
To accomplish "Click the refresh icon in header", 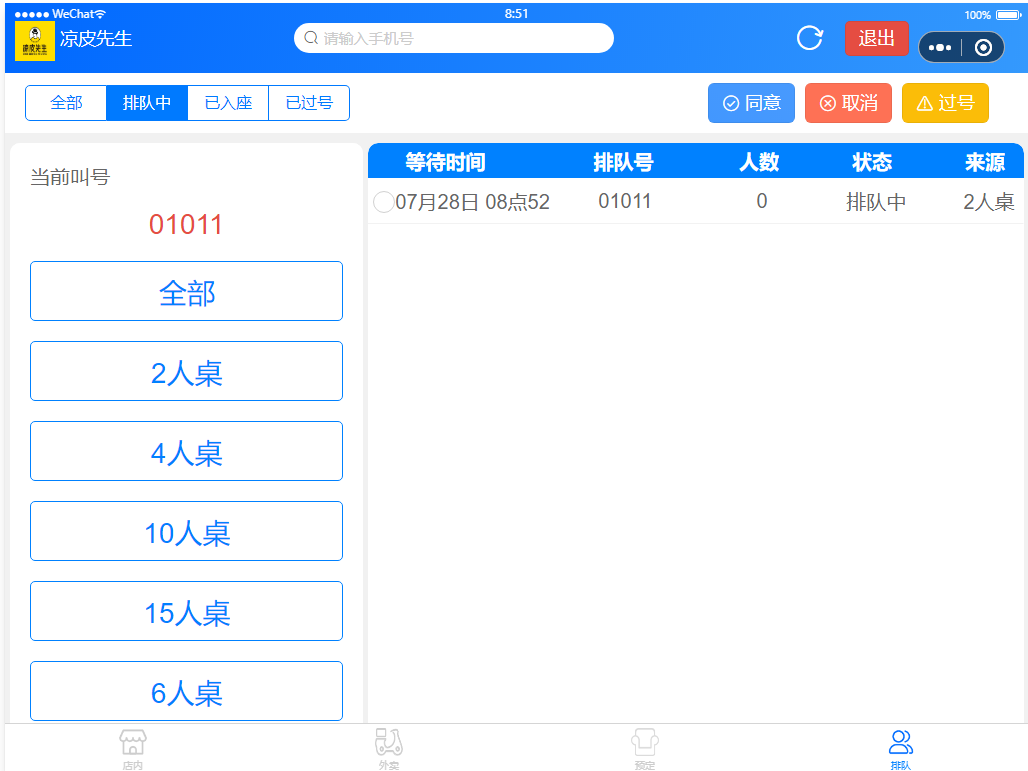I will coord(809,39).
